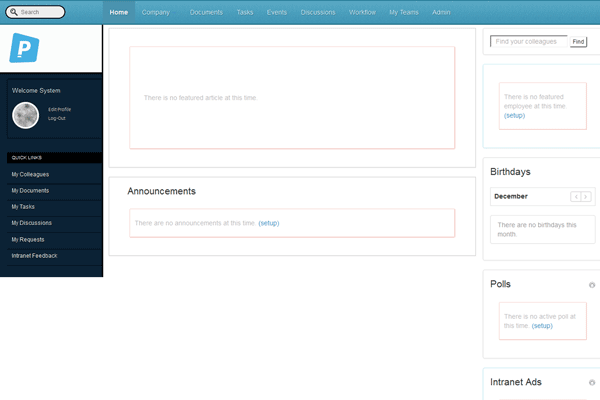The image size is (600, 400).
Task: Open Intranet Feedback quick link
Action: click(34, 256)
